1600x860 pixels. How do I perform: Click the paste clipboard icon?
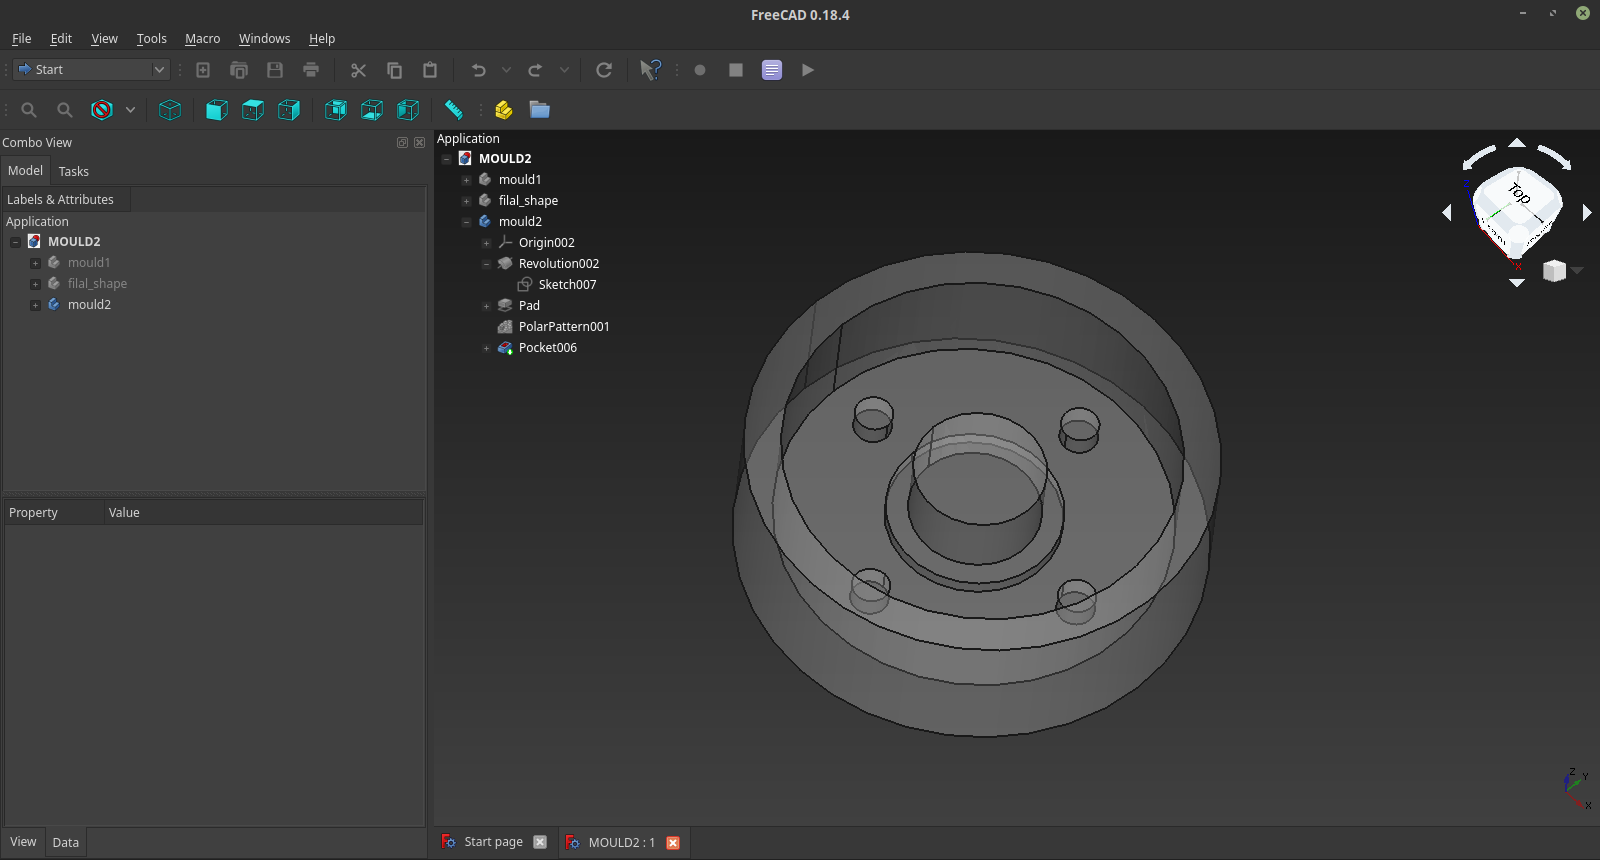click(430, 70)
